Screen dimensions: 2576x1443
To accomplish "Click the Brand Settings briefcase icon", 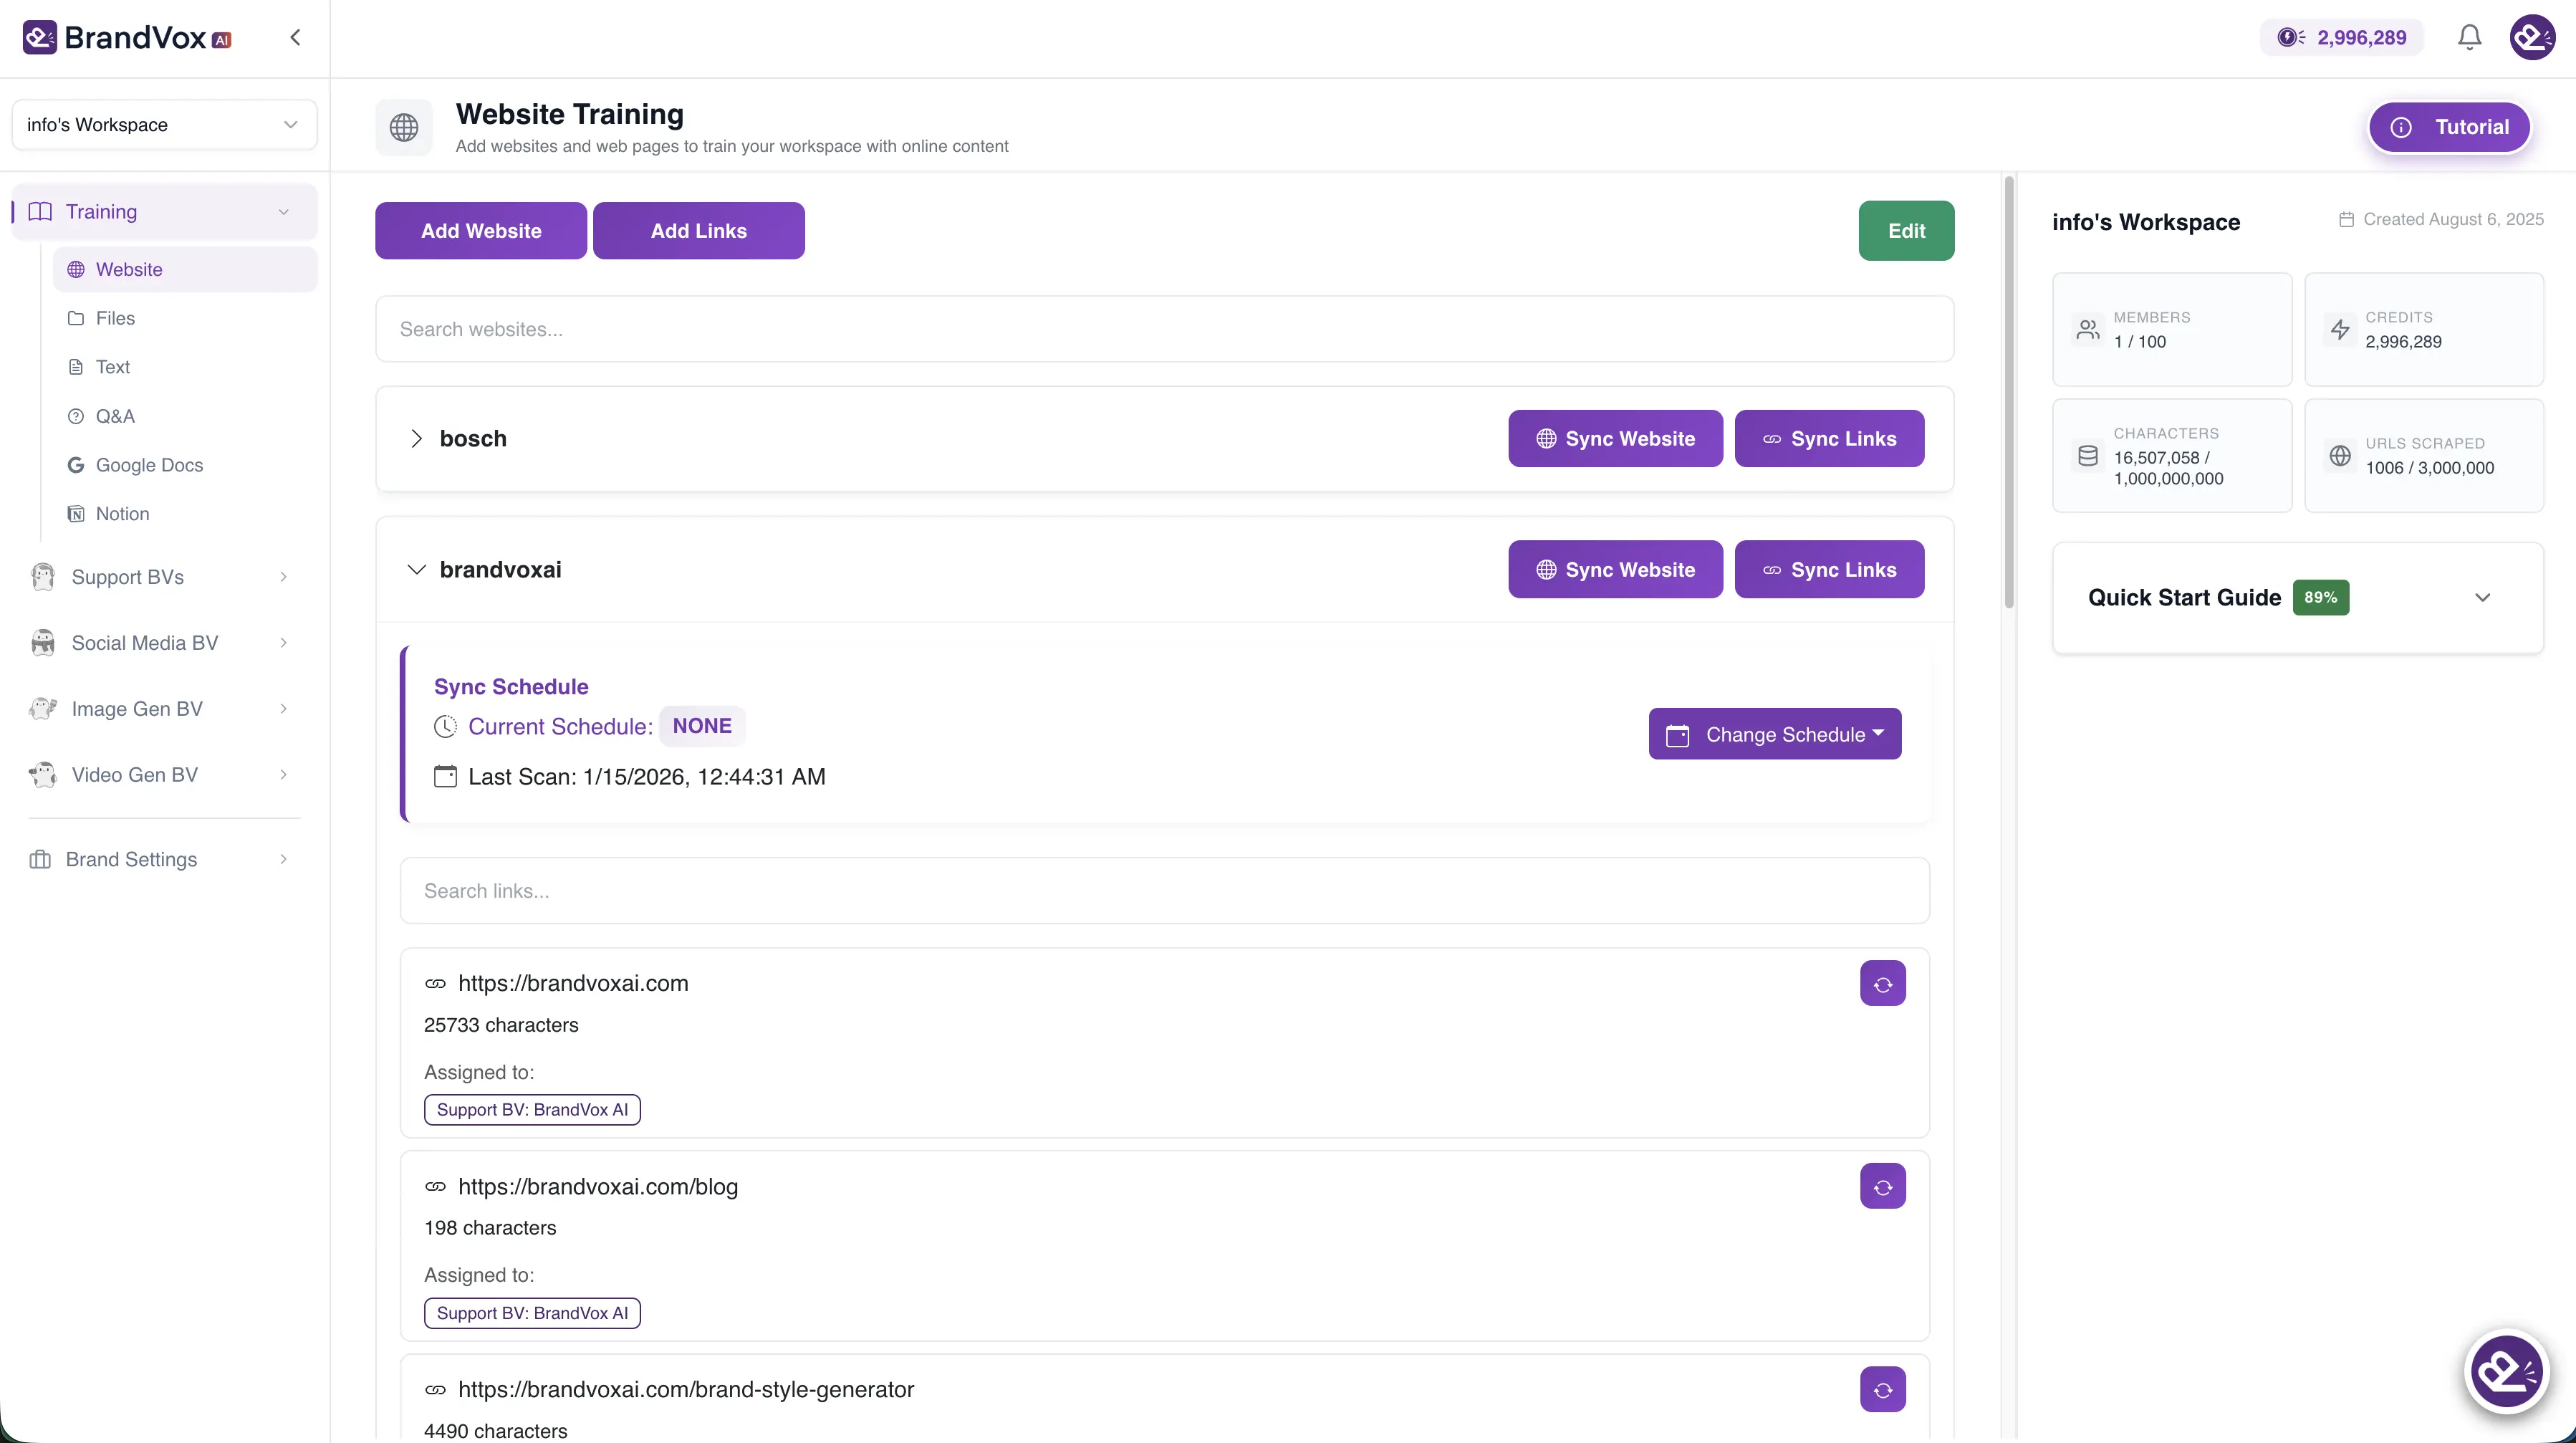I will tap(40, 860).
